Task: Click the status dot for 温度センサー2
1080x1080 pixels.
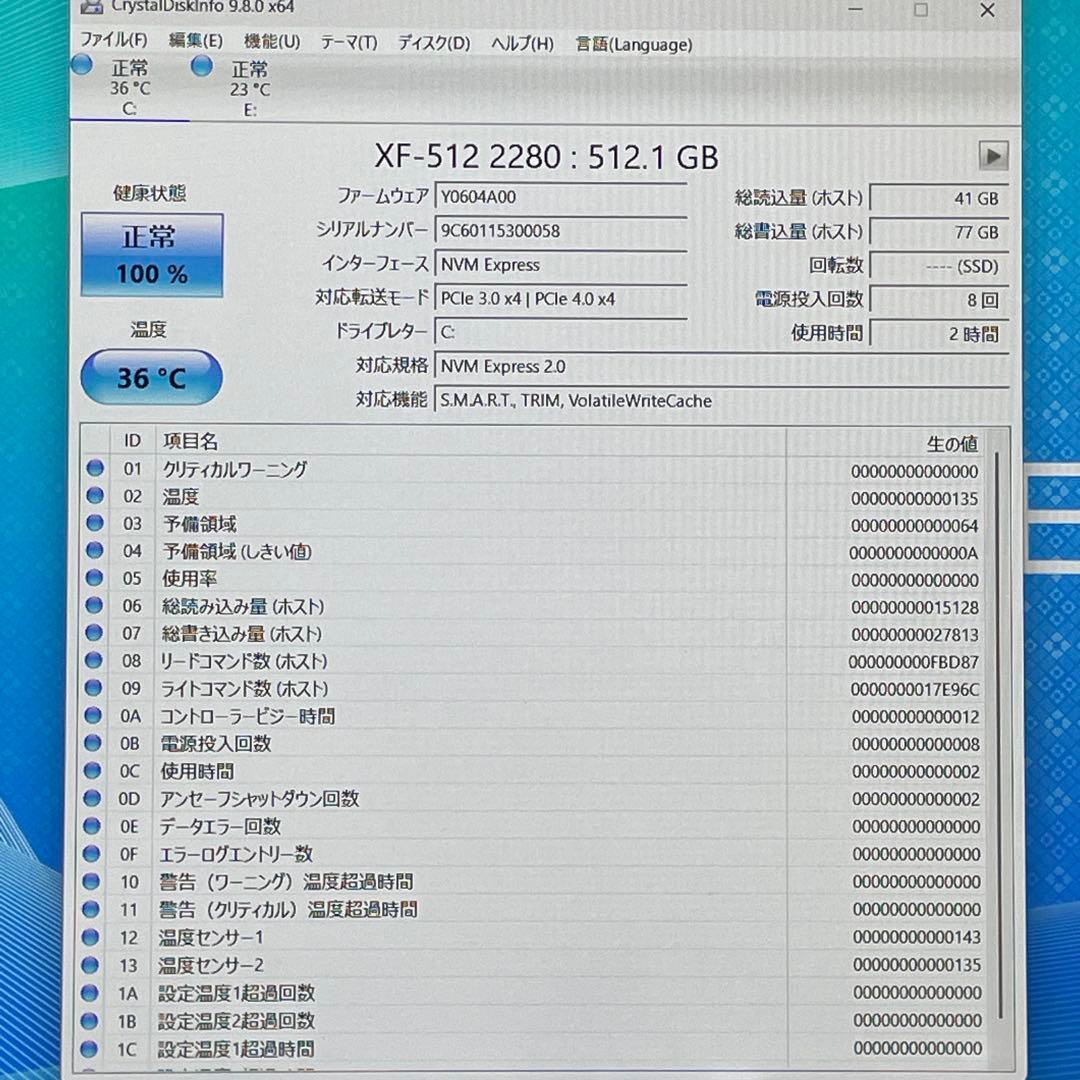Action: point(90,964)
